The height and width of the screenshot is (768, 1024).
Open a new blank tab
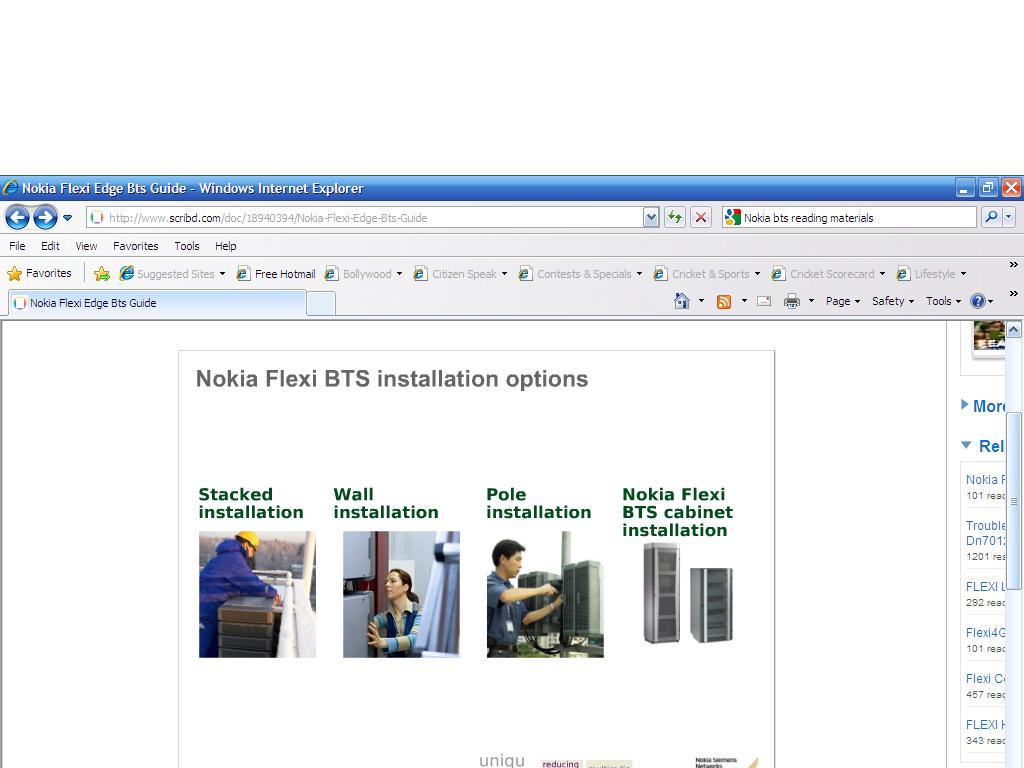click(x=320, y=303)
